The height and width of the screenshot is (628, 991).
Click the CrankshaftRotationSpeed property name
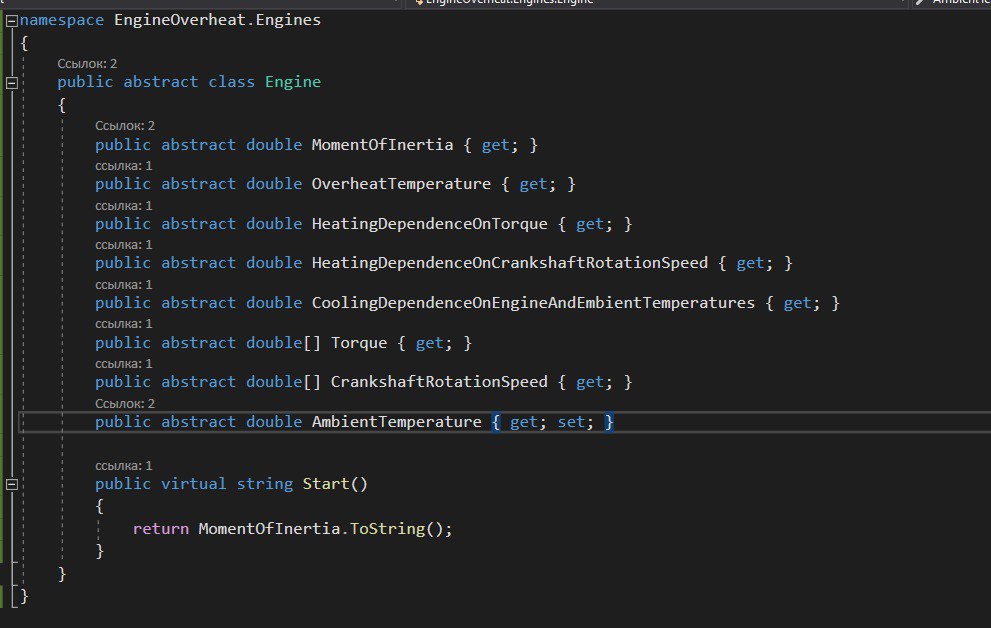pos(439,382)
